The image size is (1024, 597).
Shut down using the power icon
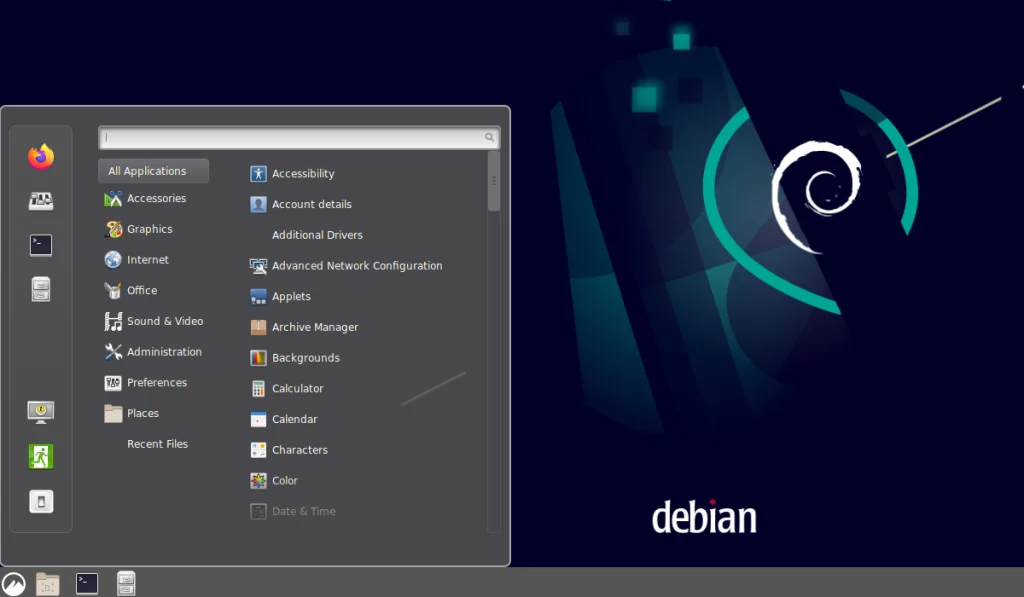pos(40,501)
